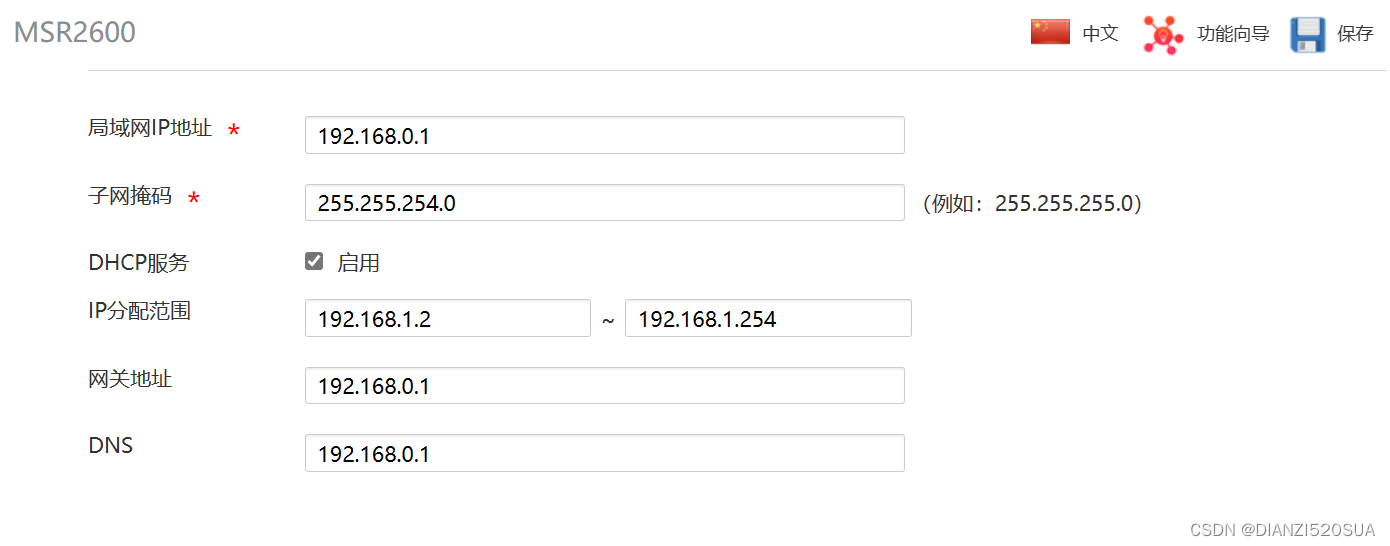Click the 子网掩码 label
1390x546 pixels.
pos(130,196)
